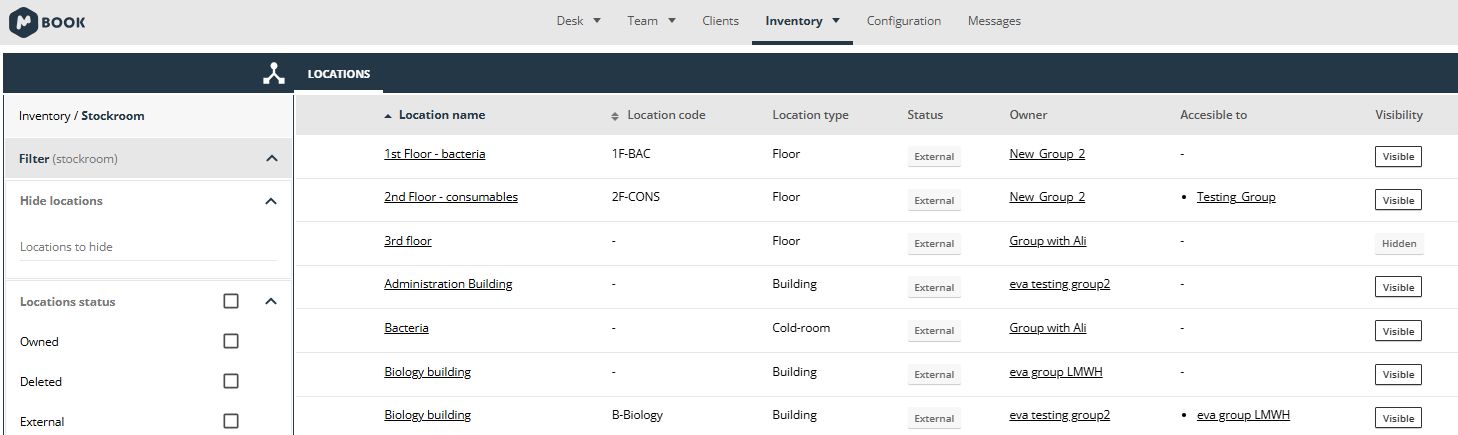
Task: Open the 3rd floor location
Action: [408, 241]
